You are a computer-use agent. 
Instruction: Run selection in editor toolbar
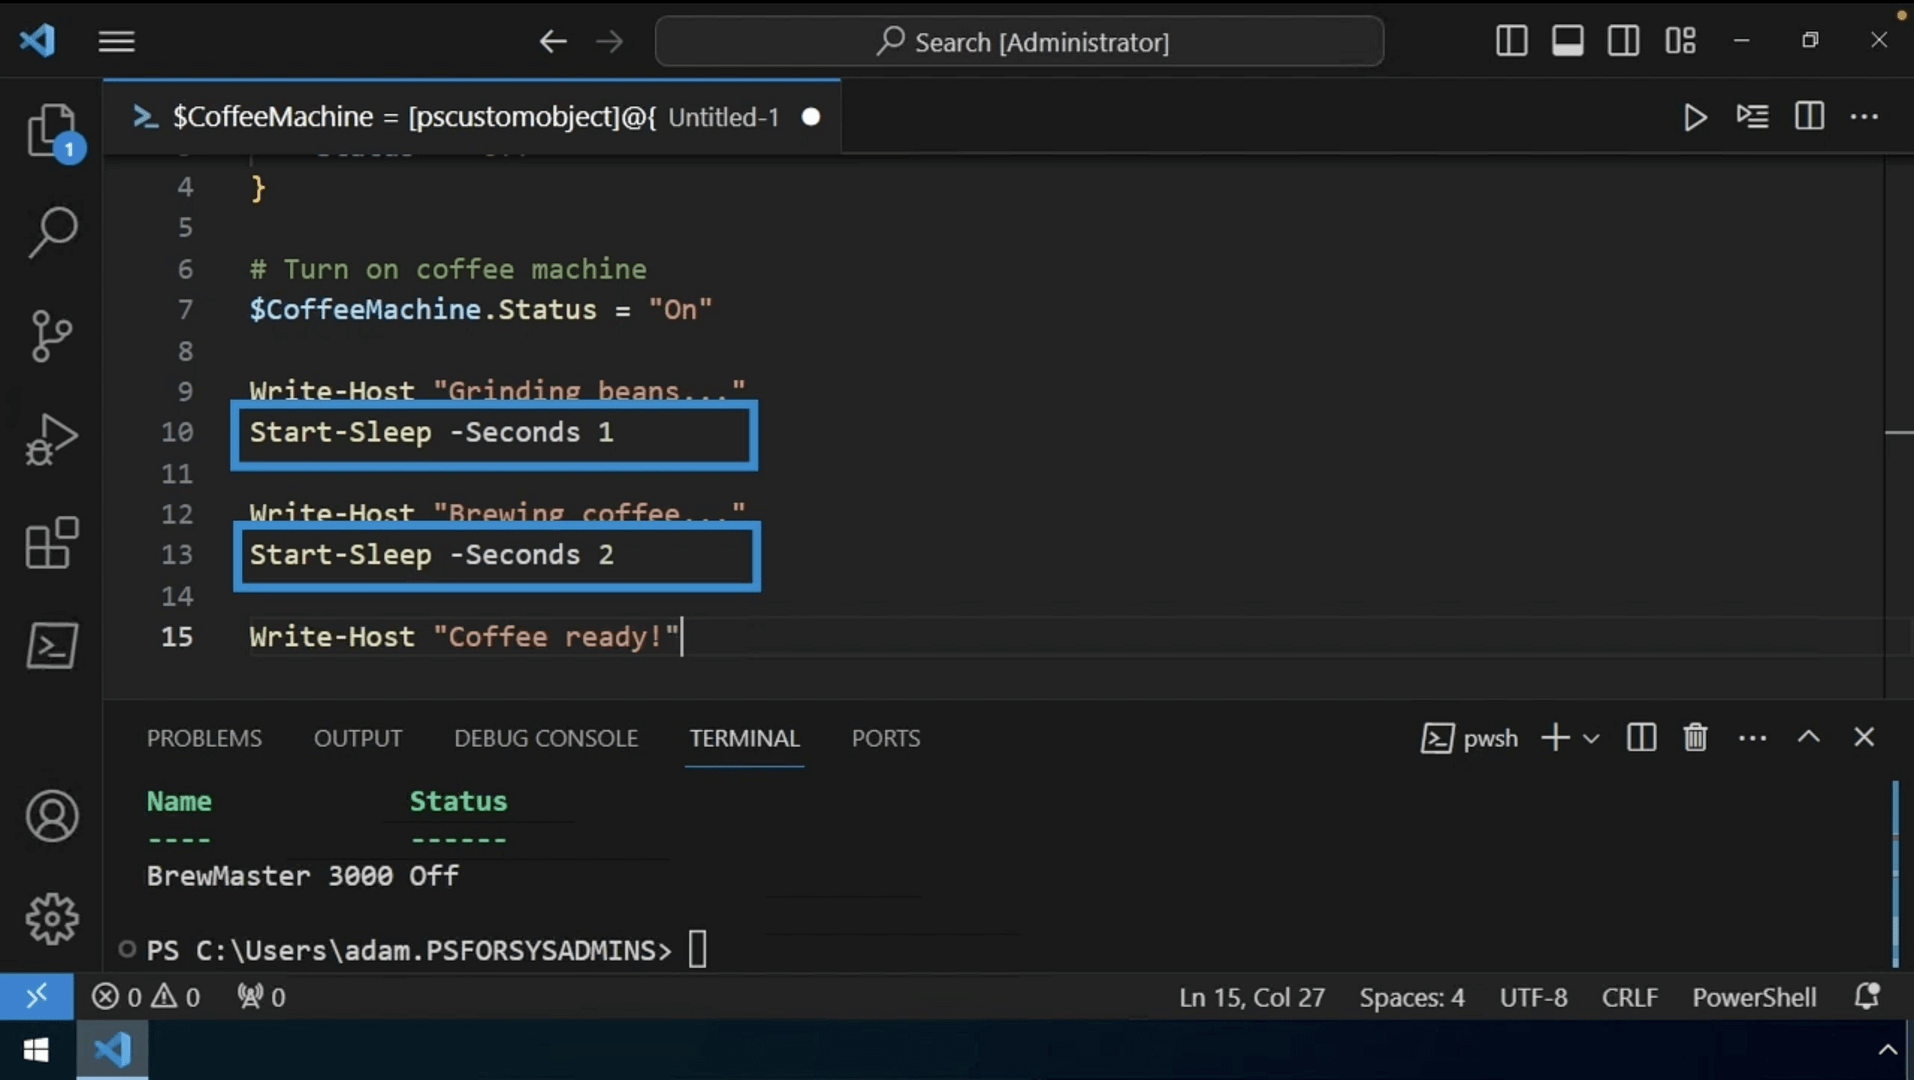click(1752, 117)
